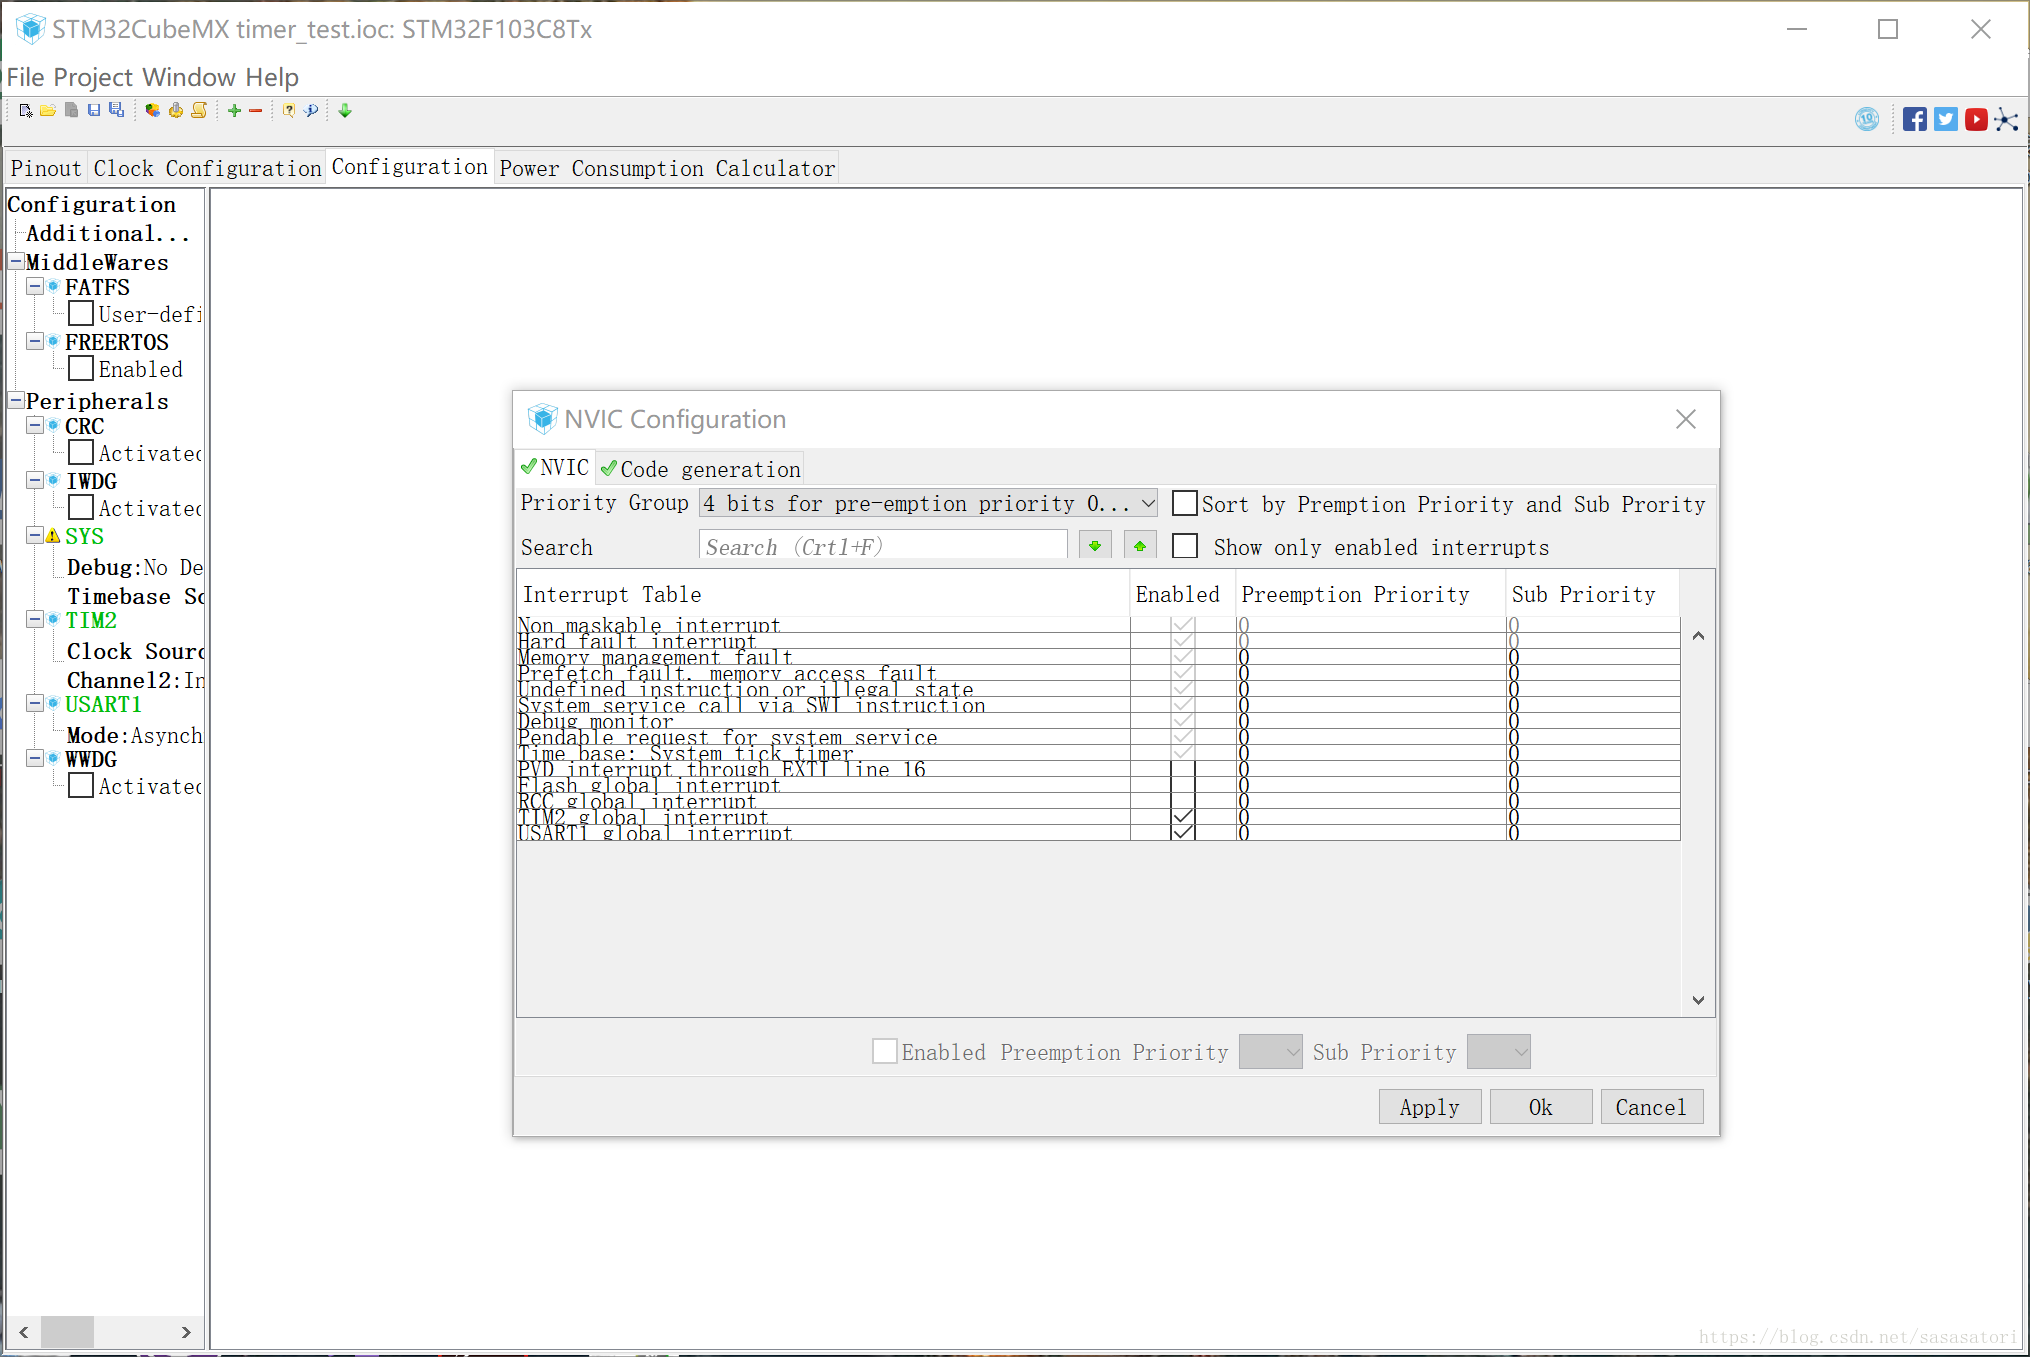Viewport: 2030px width, 1357px height.
Task: Toggle TIM2 global interrupt enabled checkbox
Action: click(1183, 817)
